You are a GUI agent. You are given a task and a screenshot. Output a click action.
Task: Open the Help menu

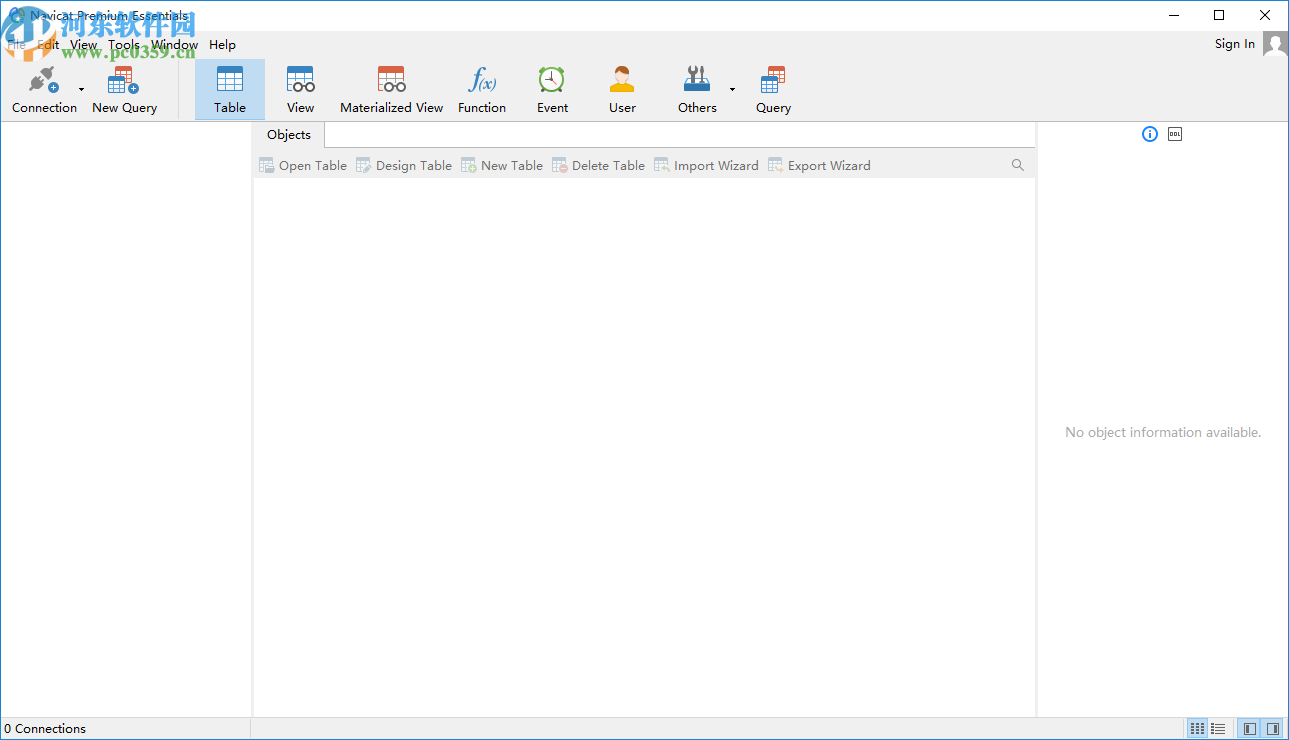click(223, 44)
